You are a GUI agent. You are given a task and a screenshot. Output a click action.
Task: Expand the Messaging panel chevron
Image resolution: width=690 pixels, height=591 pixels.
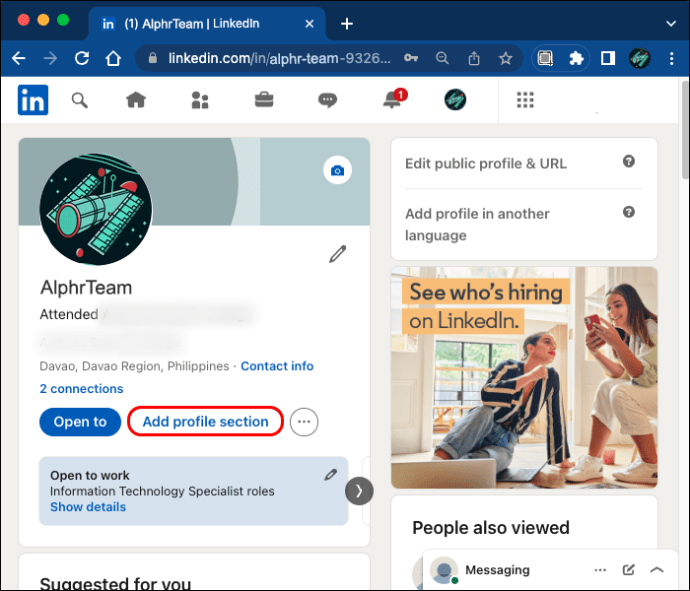657,570
